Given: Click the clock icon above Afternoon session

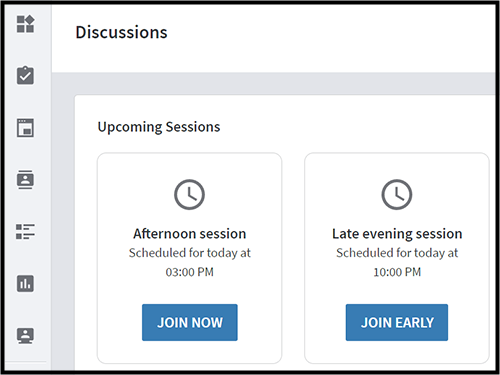Looking at the screenshot, I should click(189, 195).
